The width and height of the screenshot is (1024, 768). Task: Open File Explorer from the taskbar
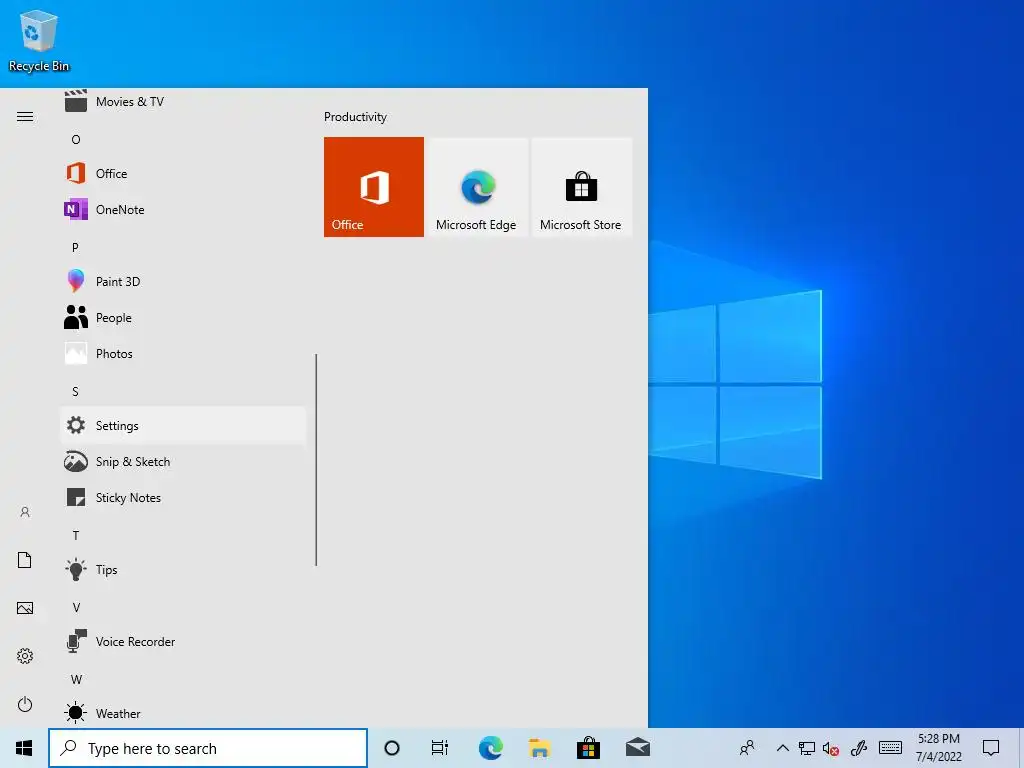539,748
